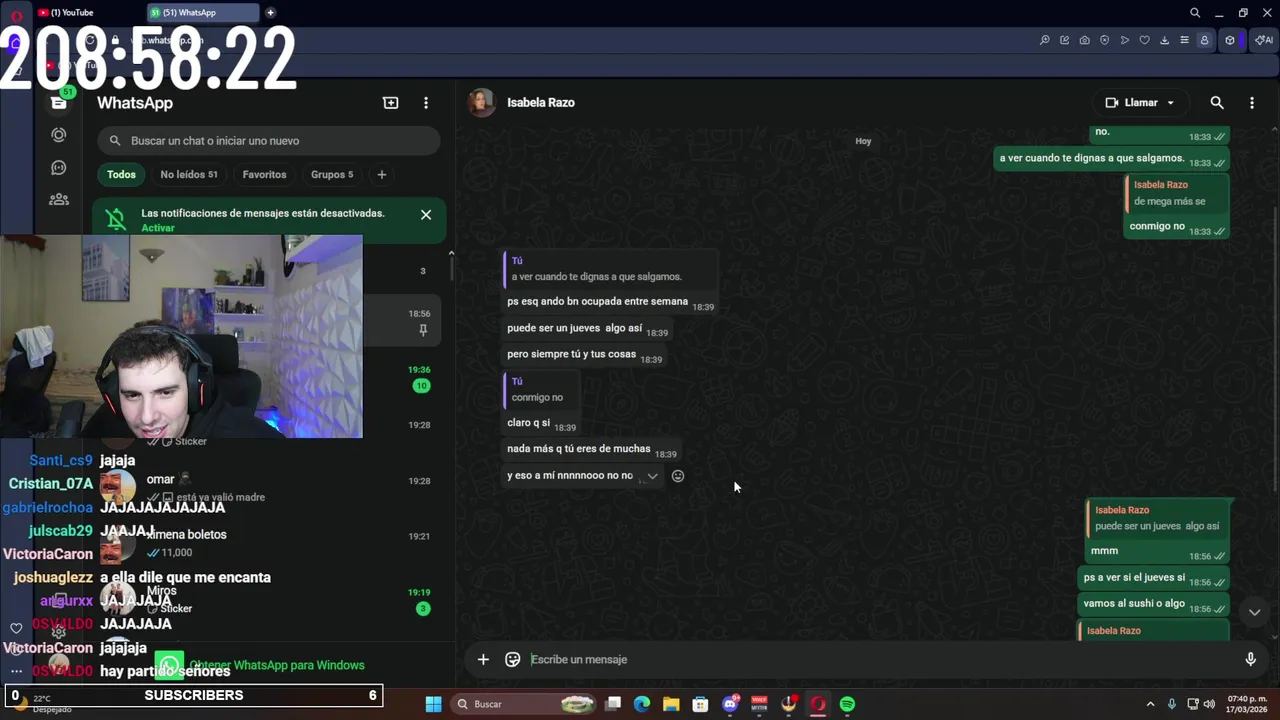Search within the Isabela Razo conversation
1280x720 pixels.
click(x=1217, y=102)
